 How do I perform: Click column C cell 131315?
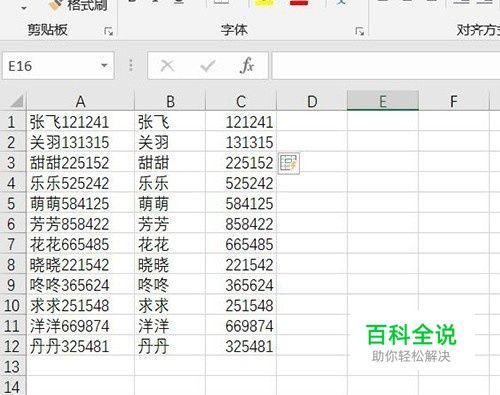[241, 142]
